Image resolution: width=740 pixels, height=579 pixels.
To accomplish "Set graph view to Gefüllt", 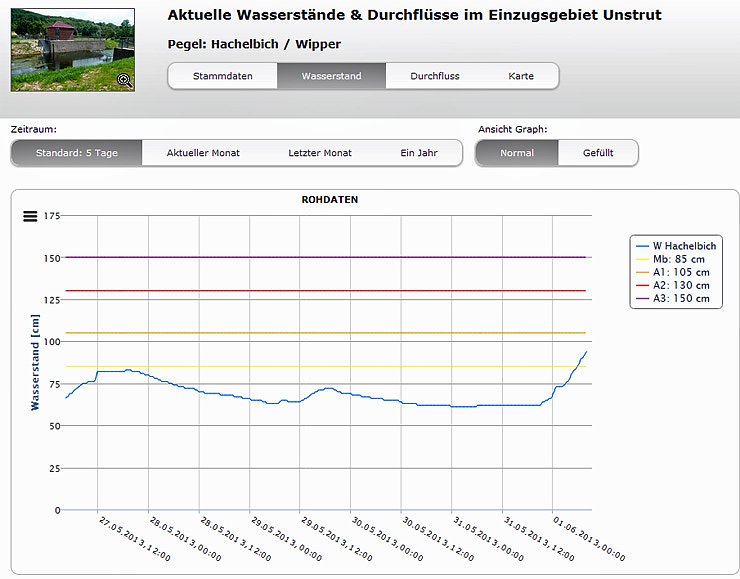I will click(598, 153).
